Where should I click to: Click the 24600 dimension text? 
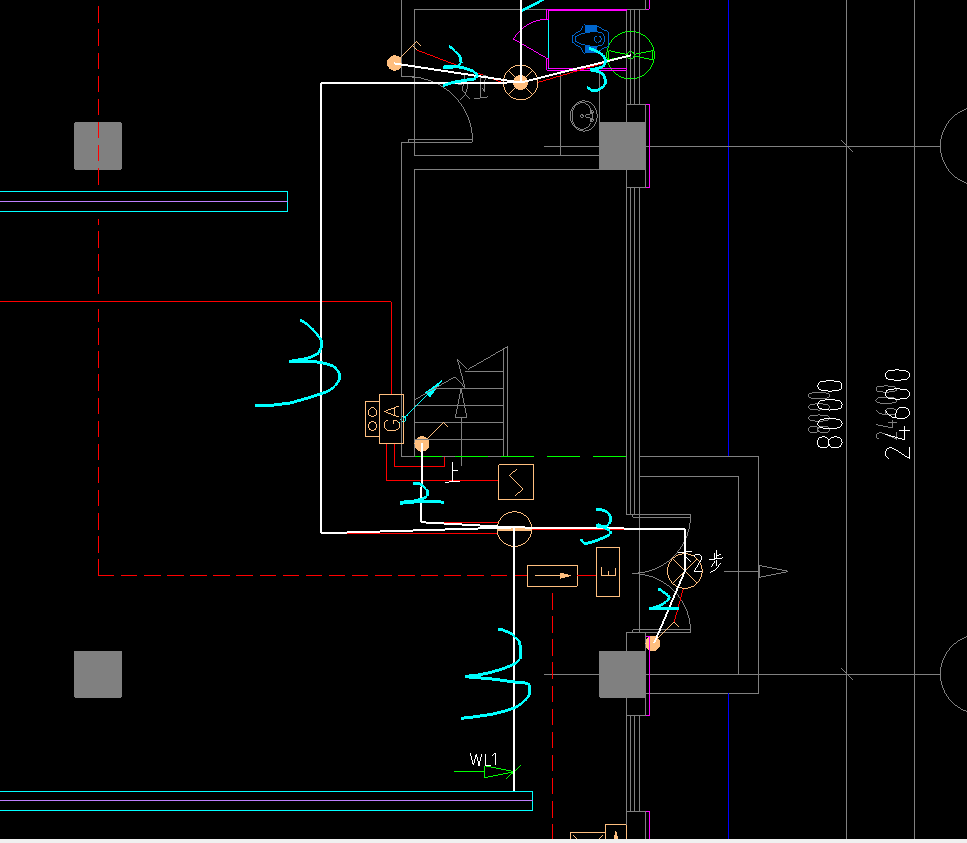tap(894, 414)
